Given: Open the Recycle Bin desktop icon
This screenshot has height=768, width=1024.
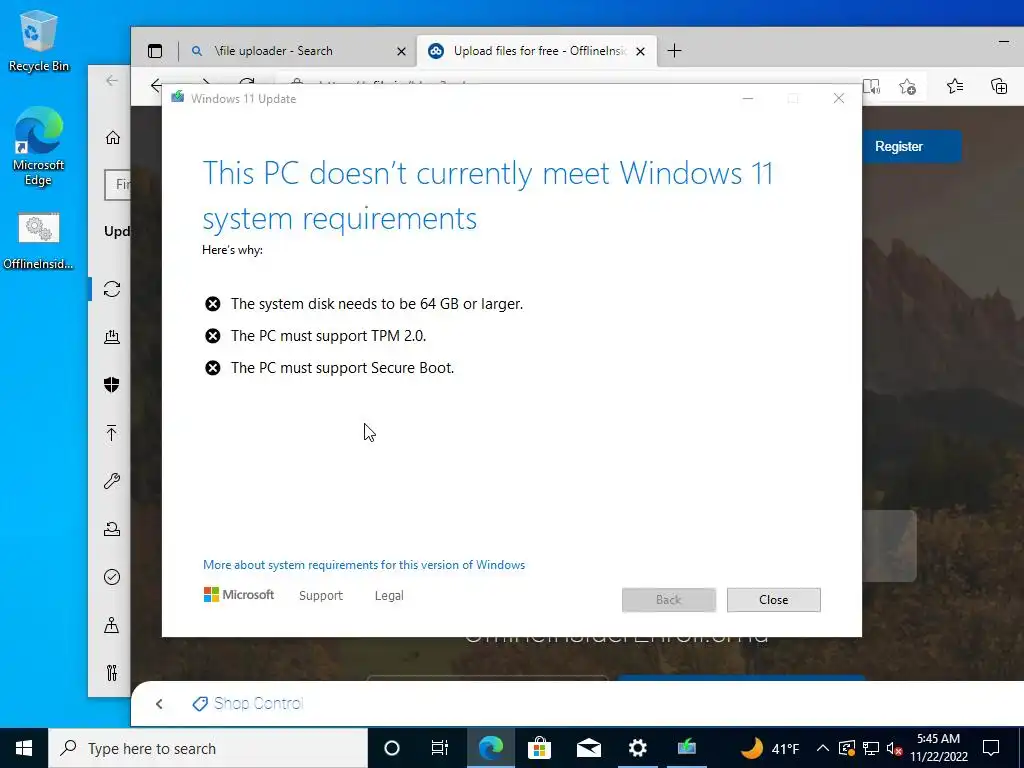Looking at the screenshot, I should 39,41.
